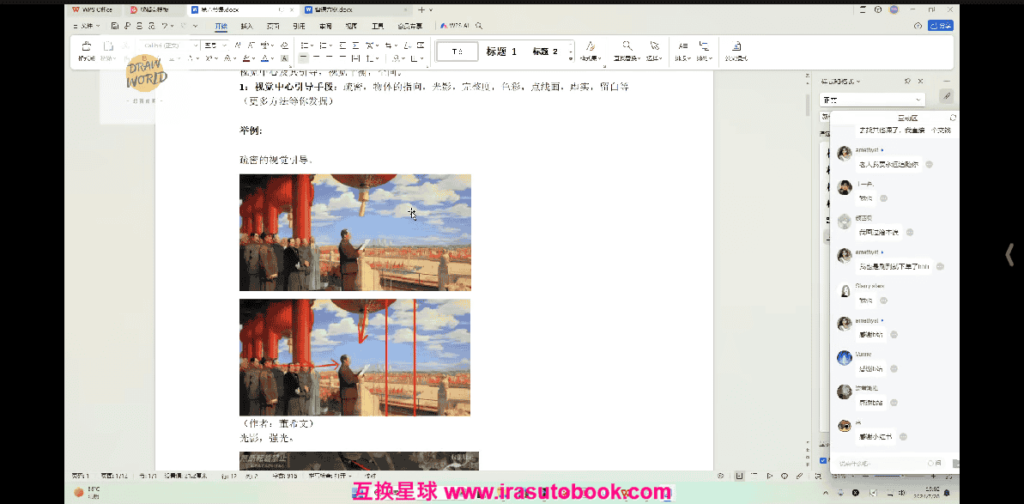The width and height of the screenshot is (1024, 504).
Task: Open the borders dropdown
Action: [421, 58]
